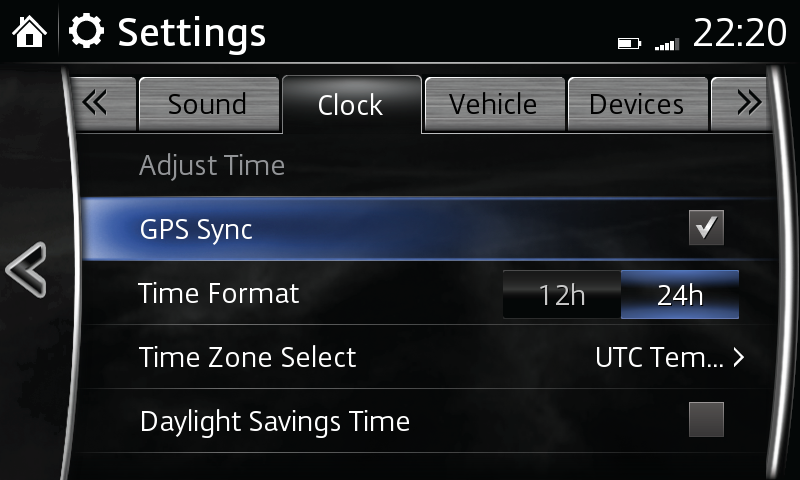
Task: Click the Settings gear icon
Action: pyautogui.click(x=87, y=33)
